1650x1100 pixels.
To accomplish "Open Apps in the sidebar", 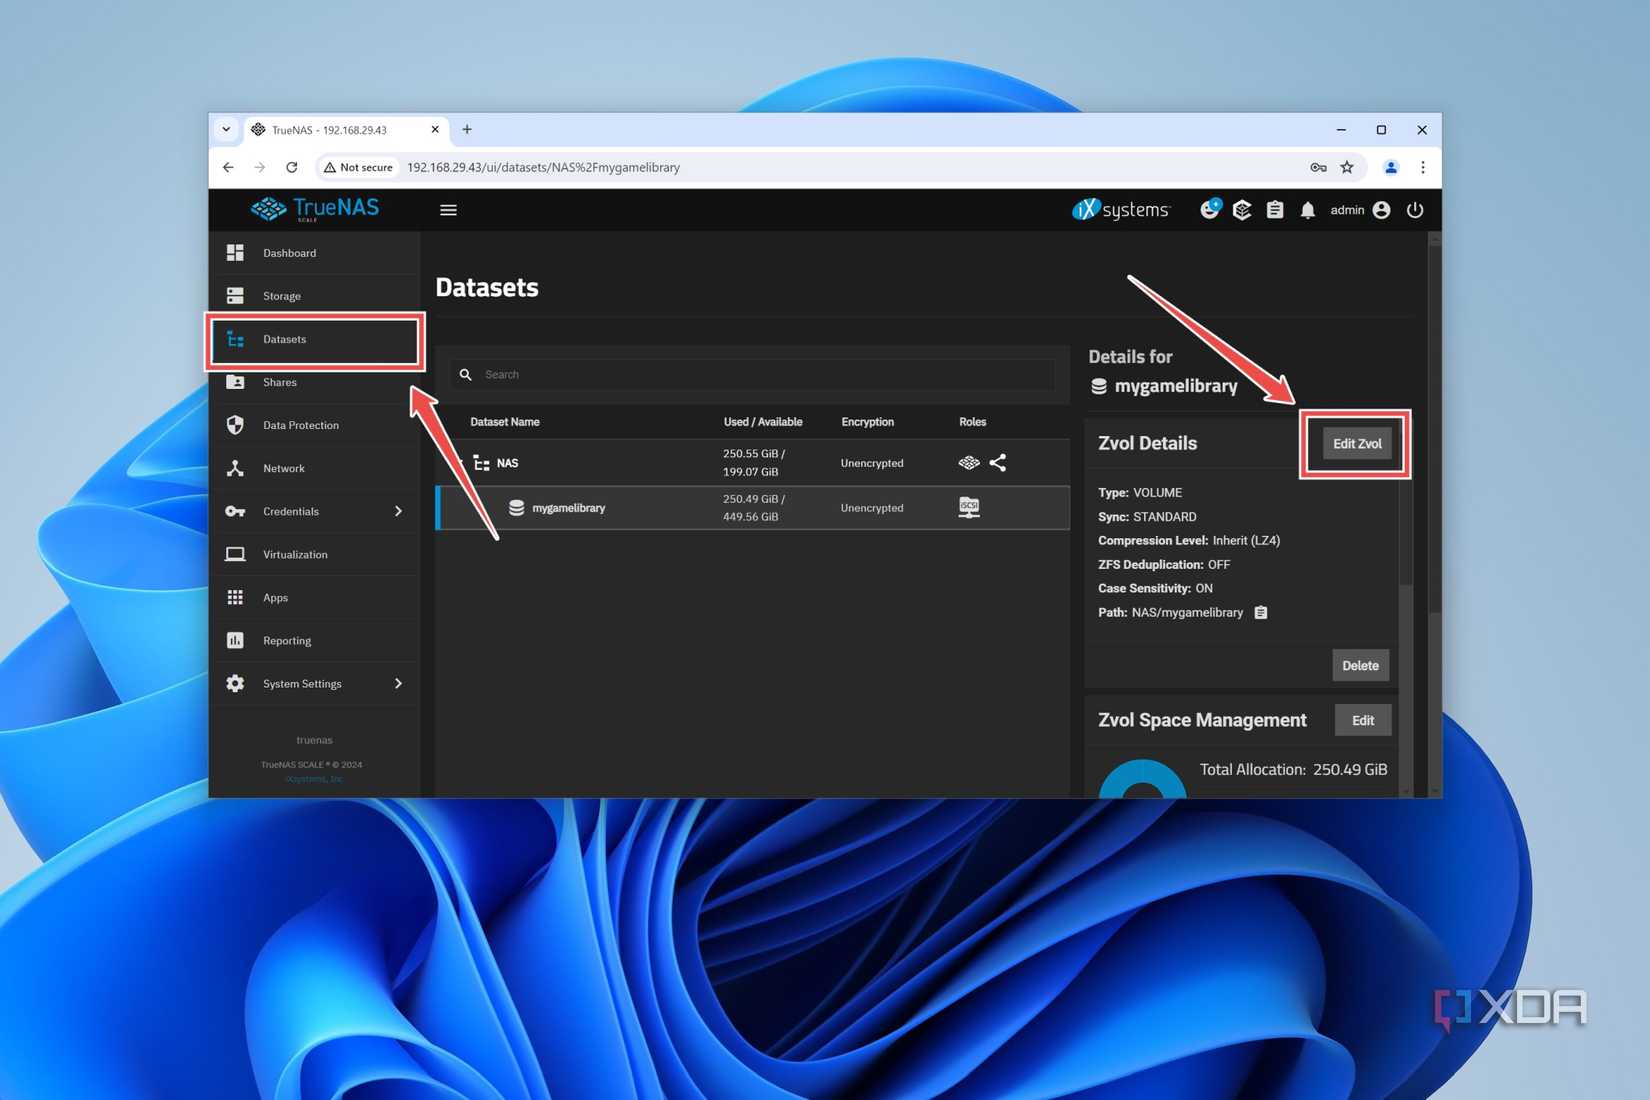I will (x=314, y=597).
